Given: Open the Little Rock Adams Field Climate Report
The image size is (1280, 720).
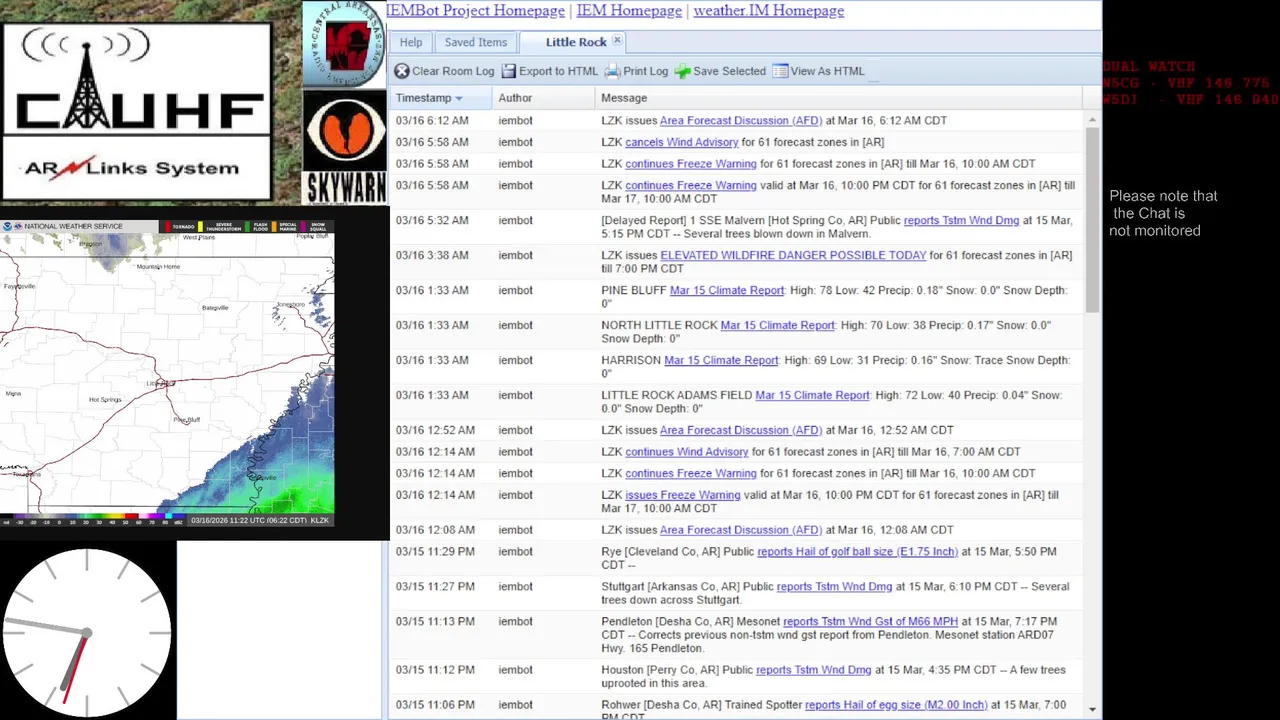Looking at the screenshot, I should coord(812,395).
